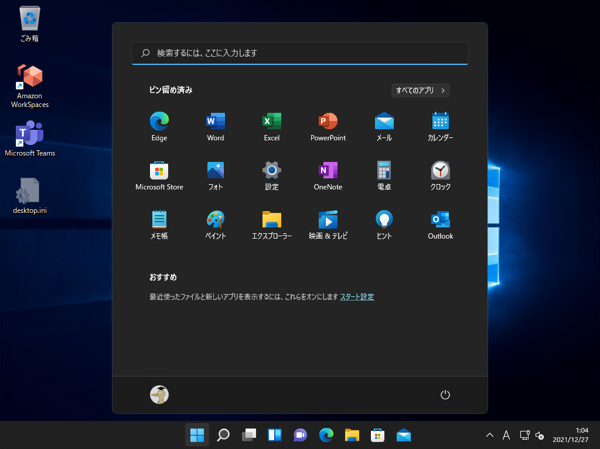Screen dimensions: 600x449
Task: Launch Word from pinned apps
Action: point(215,127)
